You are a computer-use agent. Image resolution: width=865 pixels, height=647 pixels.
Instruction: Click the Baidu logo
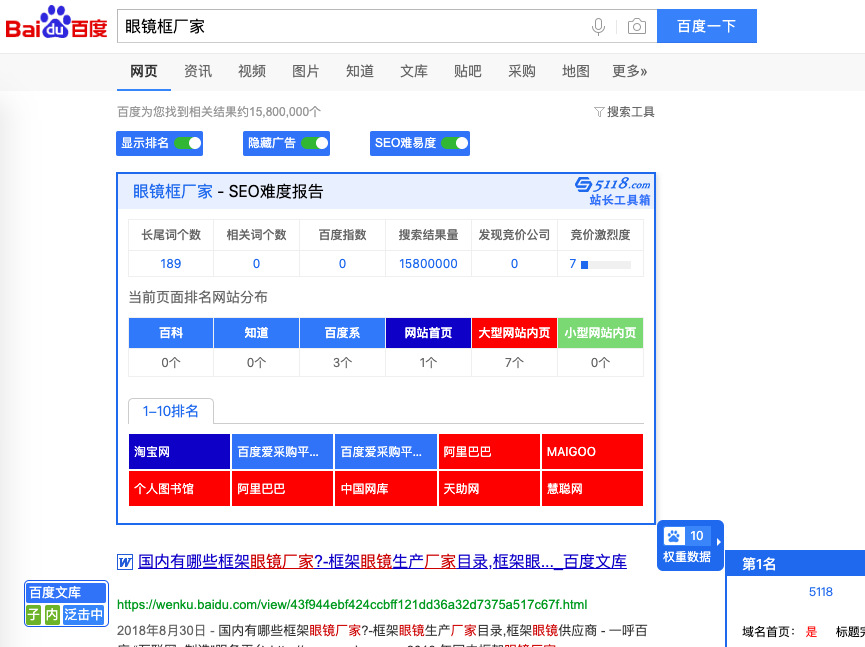56,24
